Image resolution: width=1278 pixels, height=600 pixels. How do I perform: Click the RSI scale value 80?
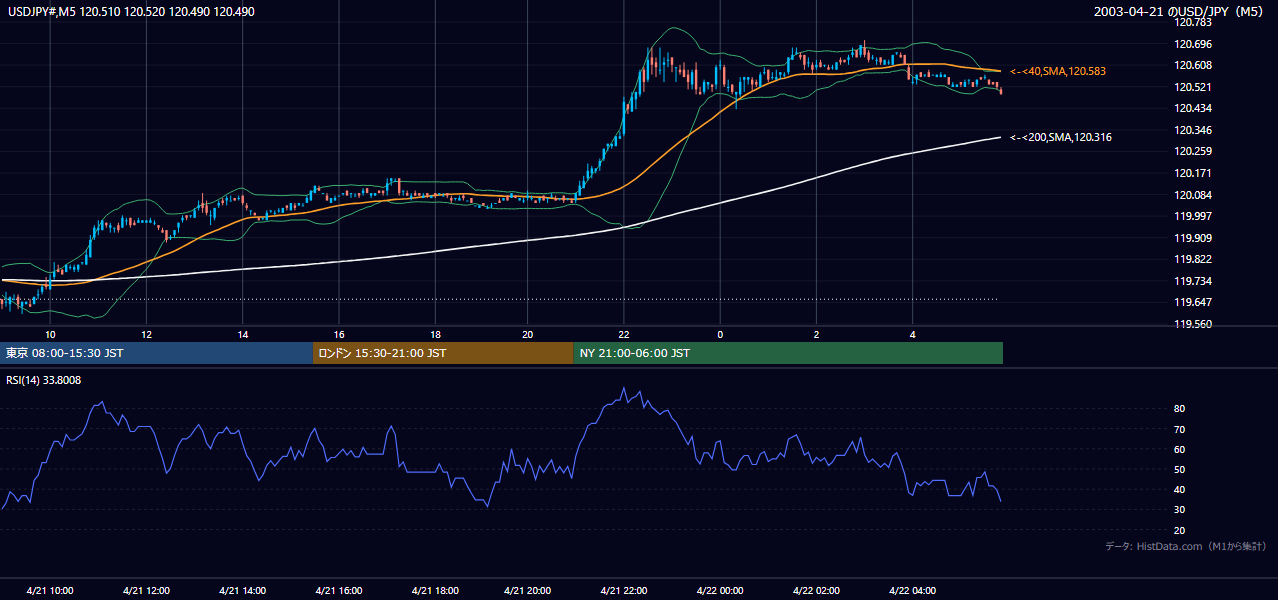[x=1180, y=409]
